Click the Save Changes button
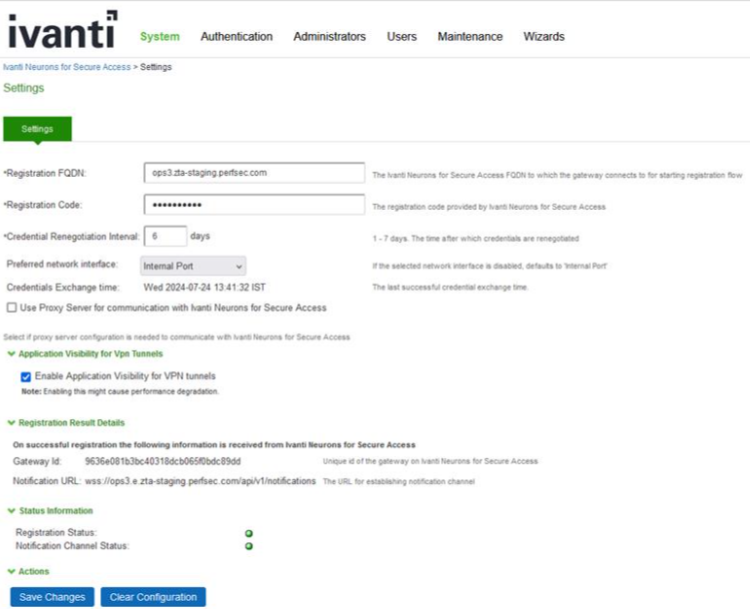Viewport: 750px width, 609px height. click(52, 597)
